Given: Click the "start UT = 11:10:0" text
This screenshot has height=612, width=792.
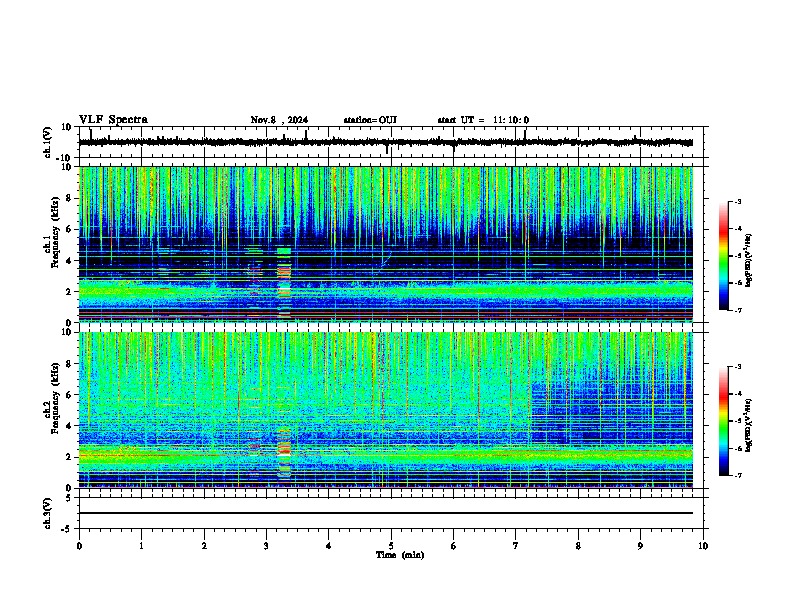Looking at the screenshot, I should [x=483, y=120].
